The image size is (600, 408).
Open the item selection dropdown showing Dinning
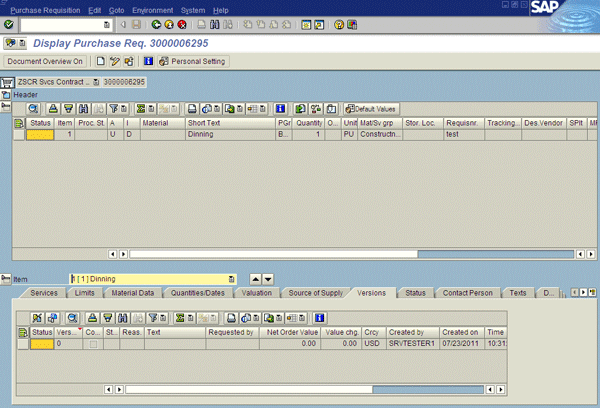pyautogui.click(x=232, y=277)
